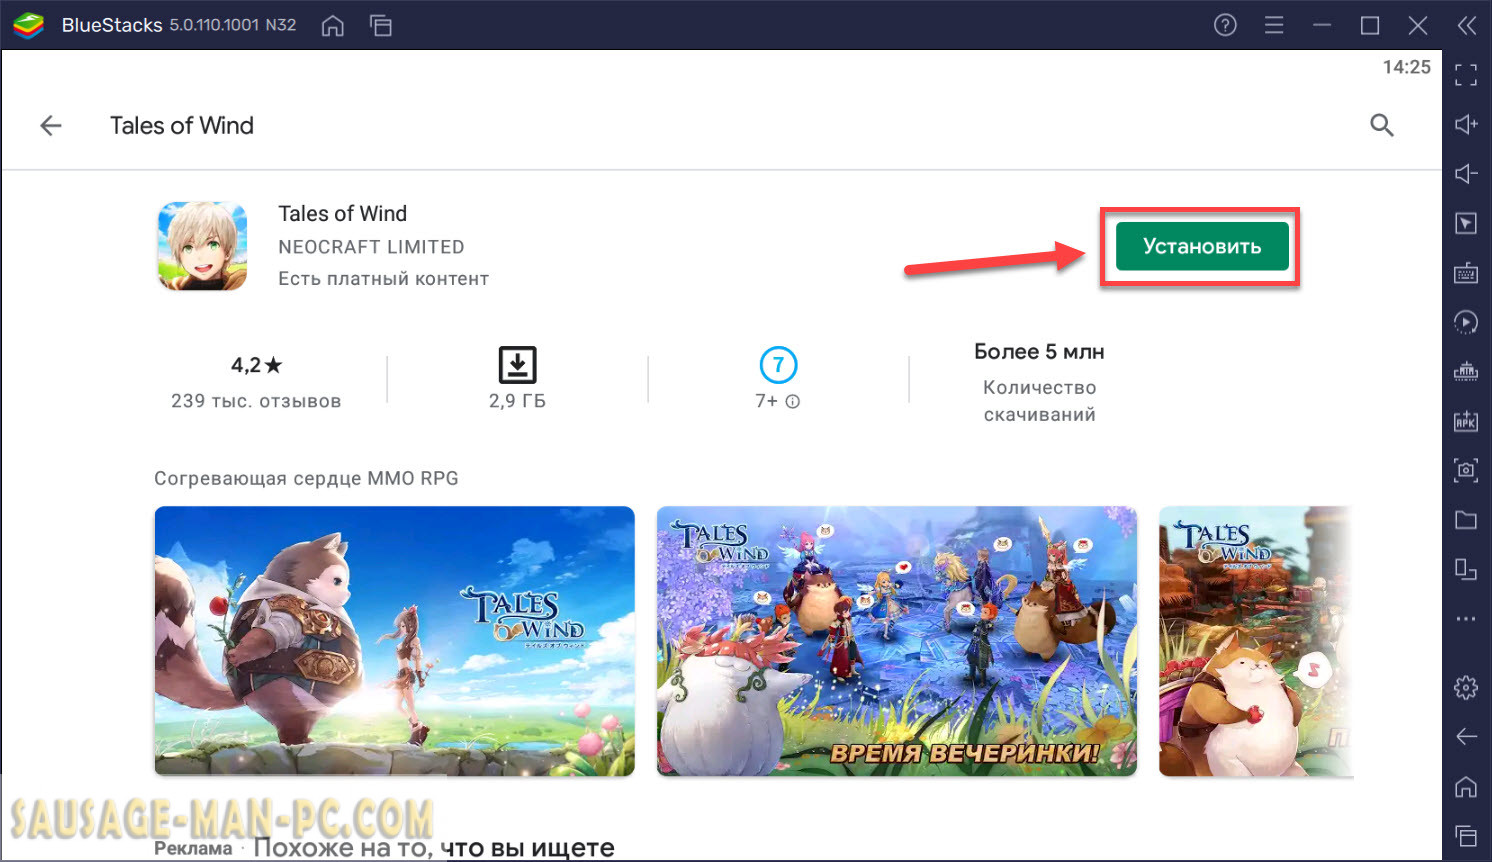Click the Tales of Wind app icon
This screenshot has height=862, width=1492.
(202, 246)
